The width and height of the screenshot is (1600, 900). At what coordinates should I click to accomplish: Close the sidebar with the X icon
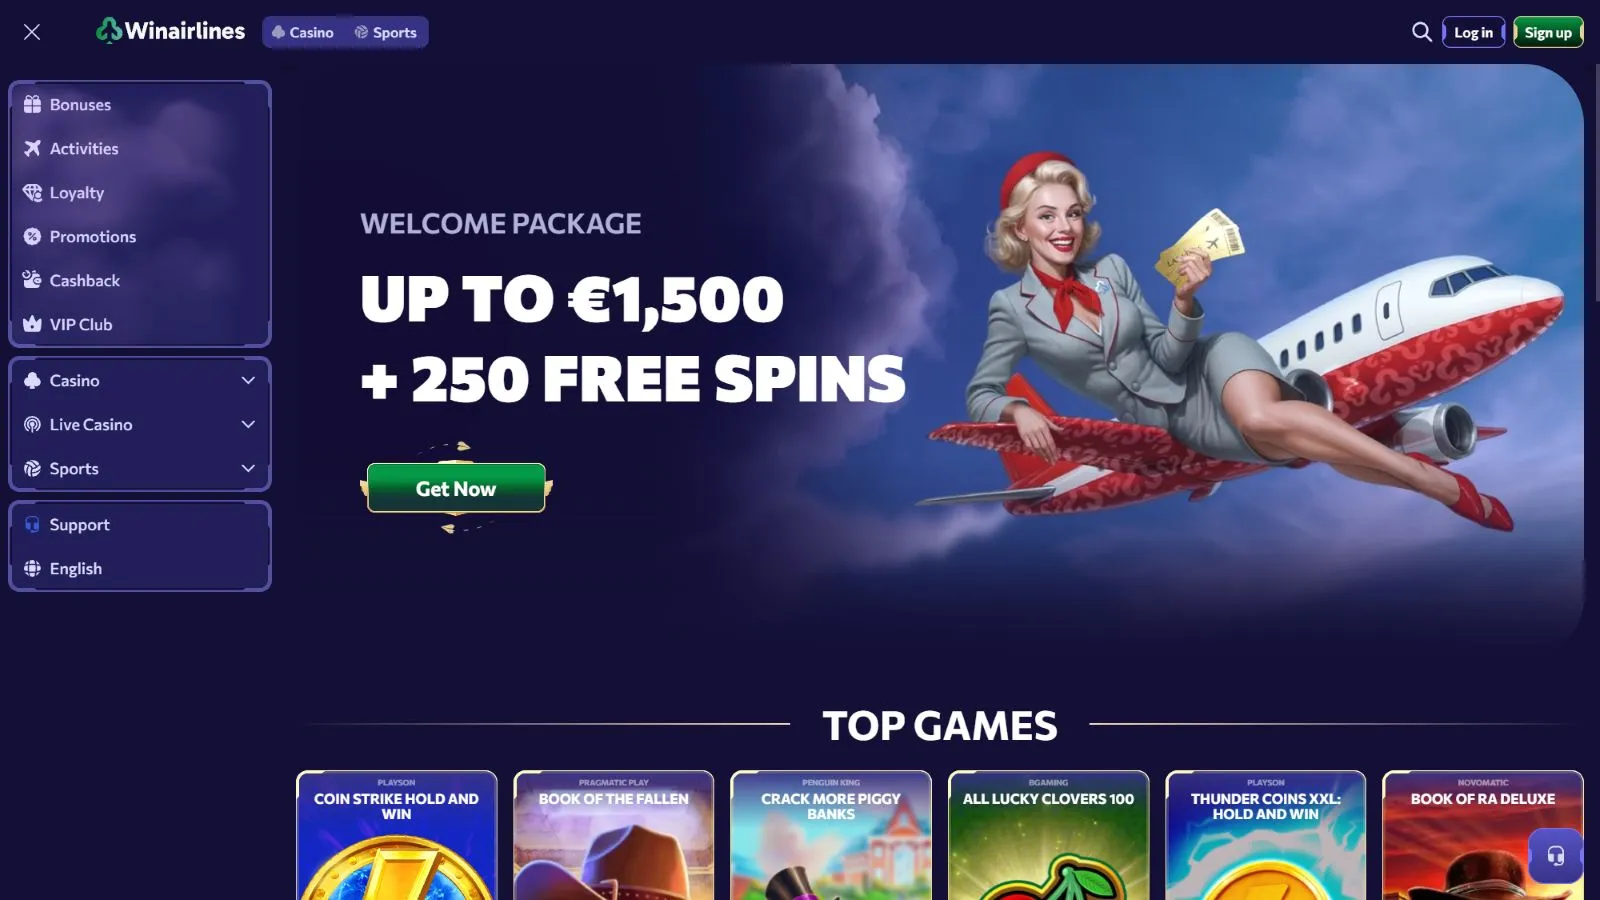click(32, 32)
